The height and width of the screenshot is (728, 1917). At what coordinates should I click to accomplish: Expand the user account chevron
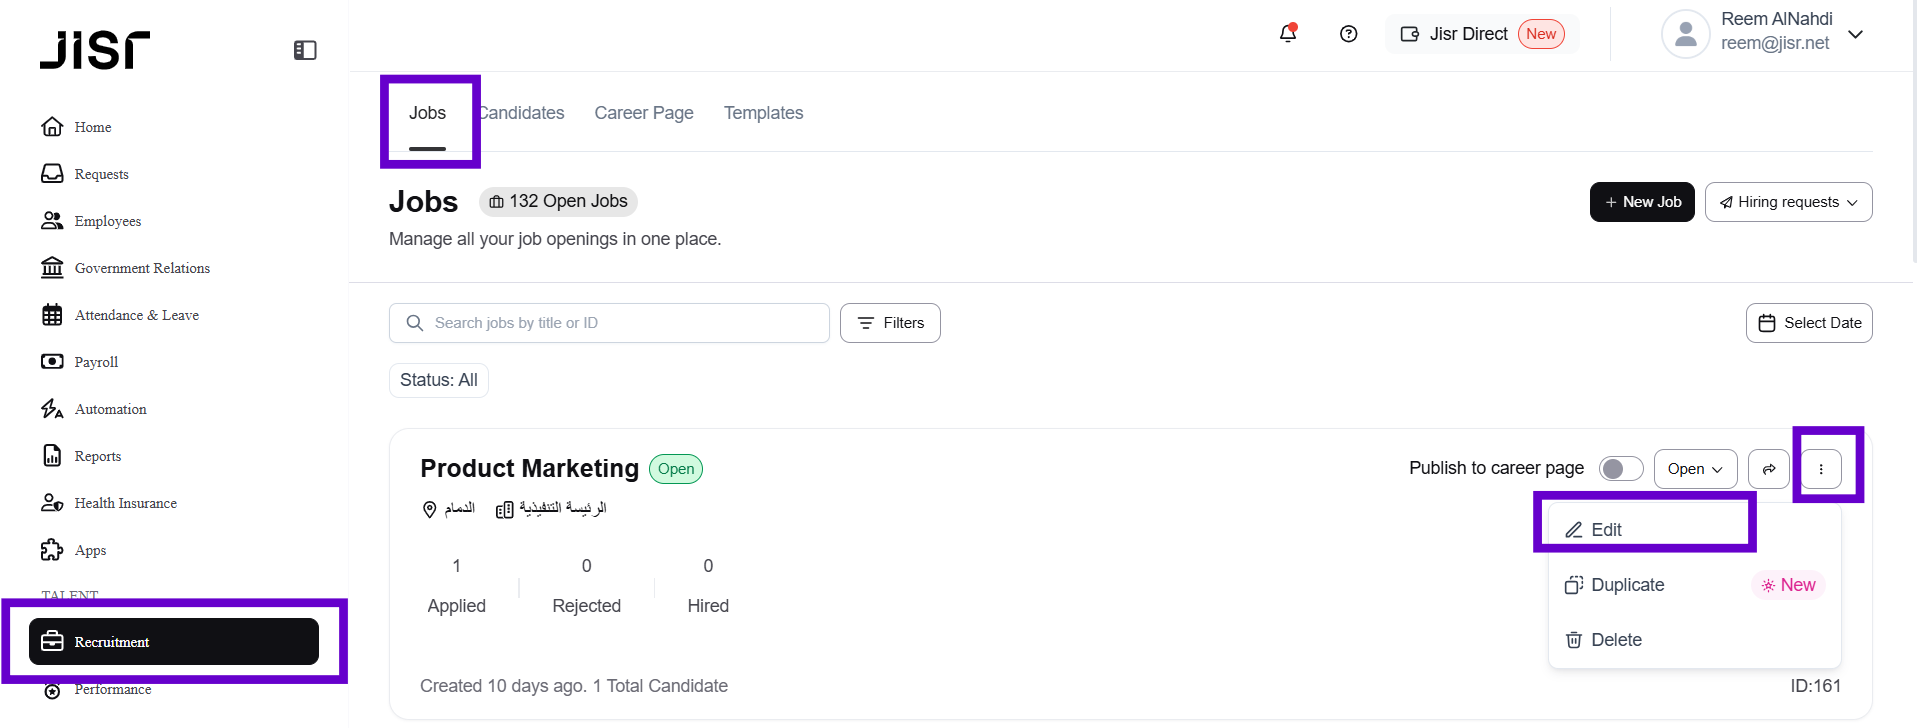click(x=1856, y=34)
